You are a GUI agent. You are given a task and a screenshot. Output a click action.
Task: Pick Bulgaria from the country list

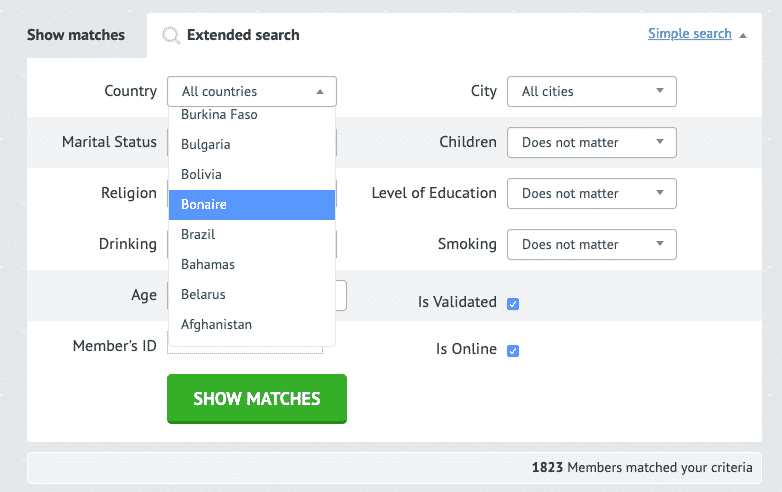252,145
